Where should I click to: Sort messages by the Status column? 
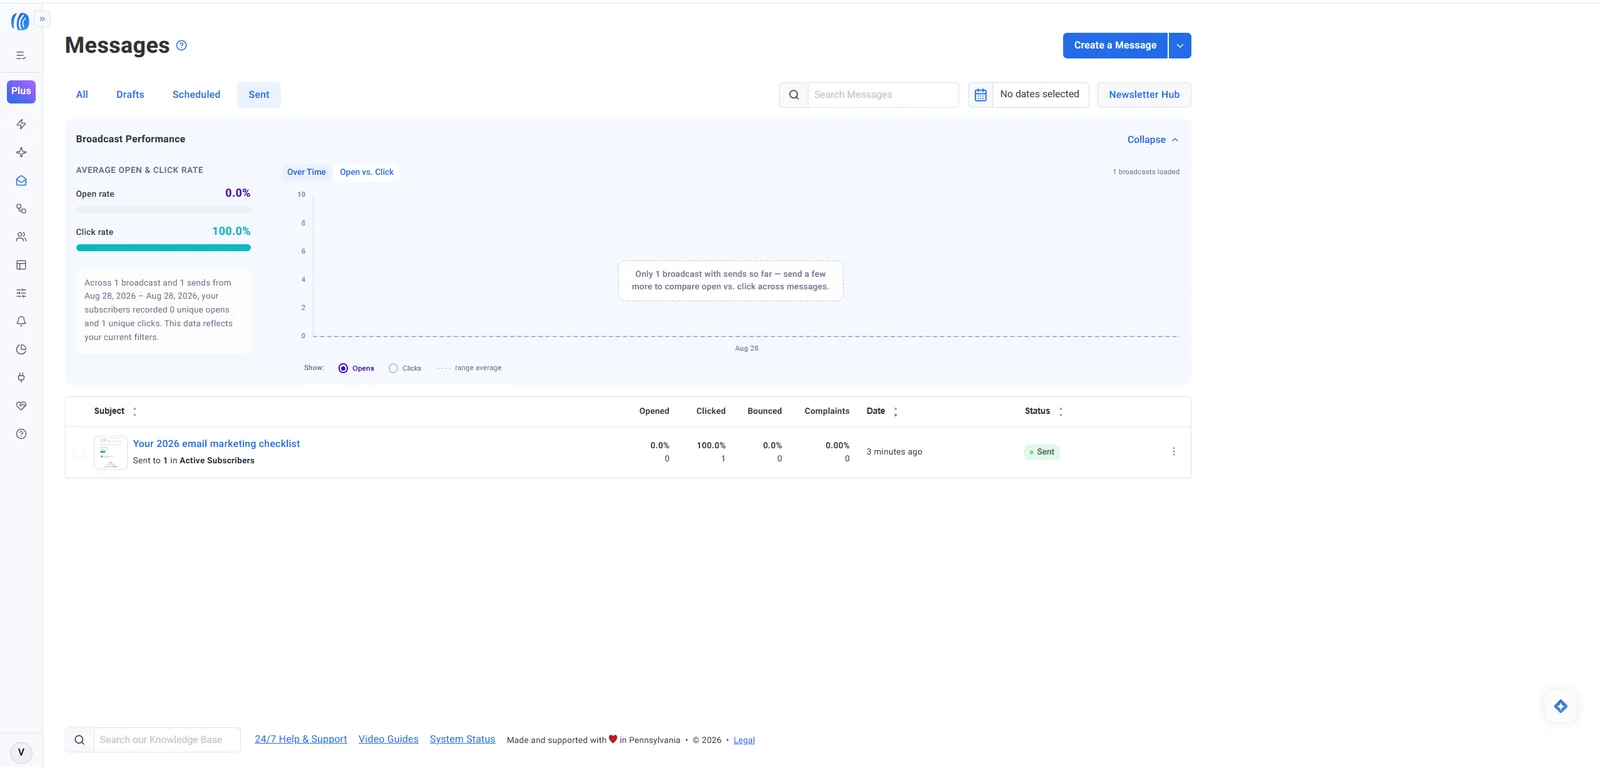click(x=1043, y=411)
